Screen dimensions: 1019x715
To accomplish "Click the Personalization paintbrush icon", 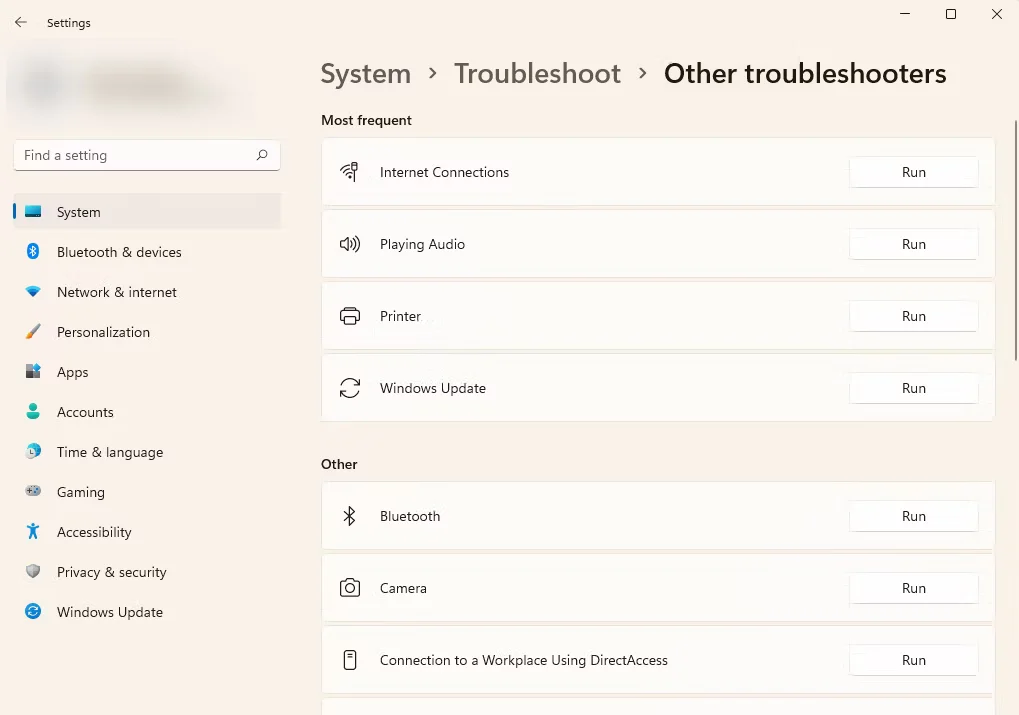I will point(33,332).
